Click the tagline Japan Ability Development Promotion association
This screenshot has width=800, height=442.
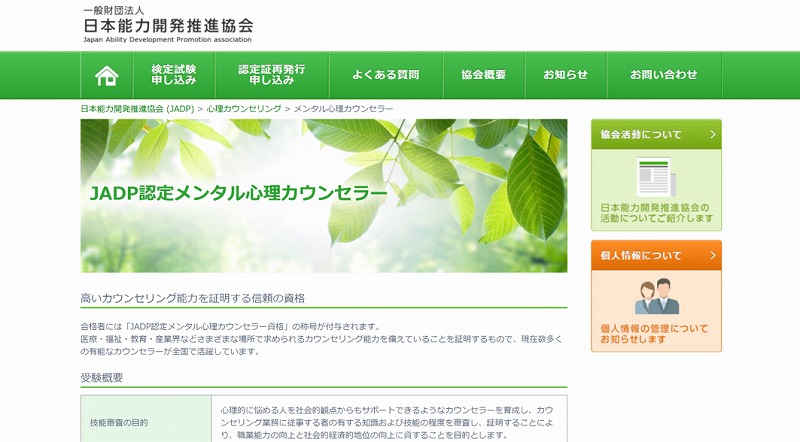pyautogui.click(x=167, y=39)
